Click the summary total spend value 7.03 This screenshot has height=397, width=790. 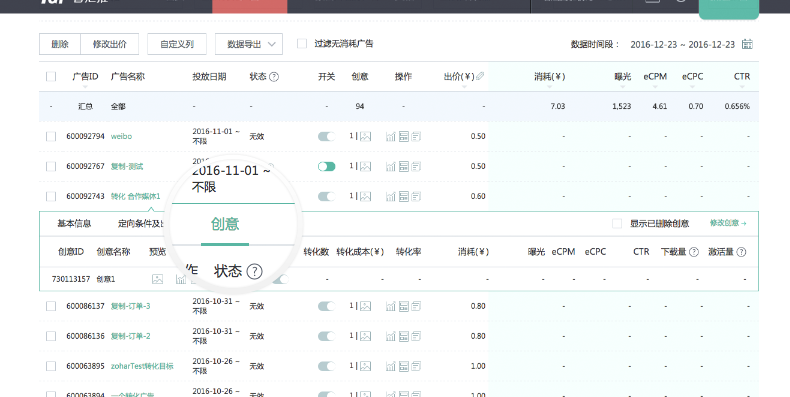(558, 106)
